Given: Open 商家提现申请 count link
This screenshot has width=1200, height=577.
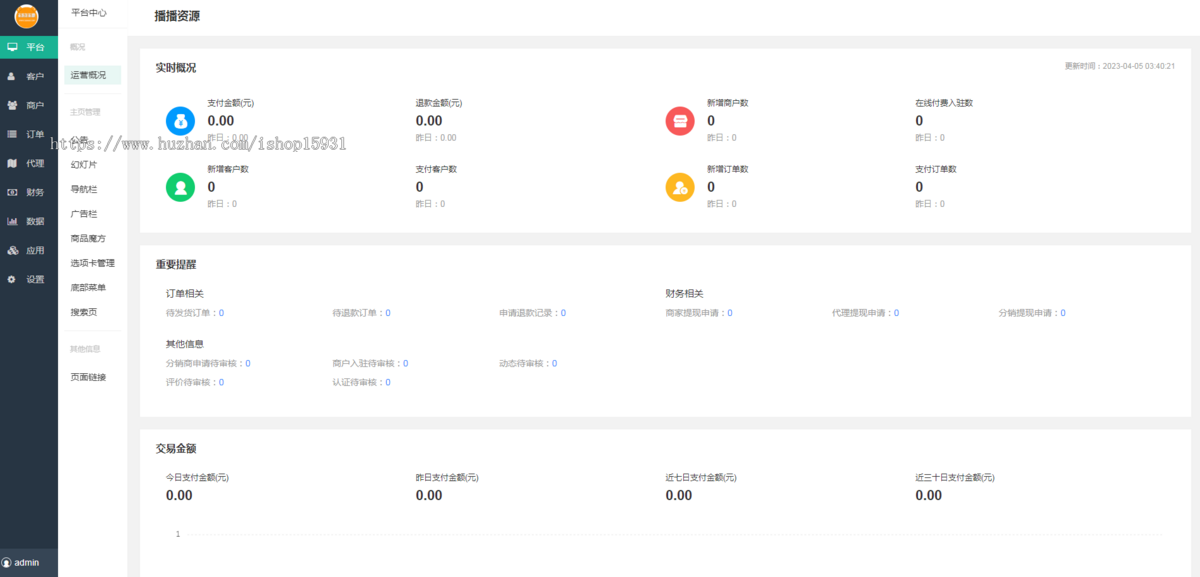Looking at the screenshot, I should pos(730,313).
